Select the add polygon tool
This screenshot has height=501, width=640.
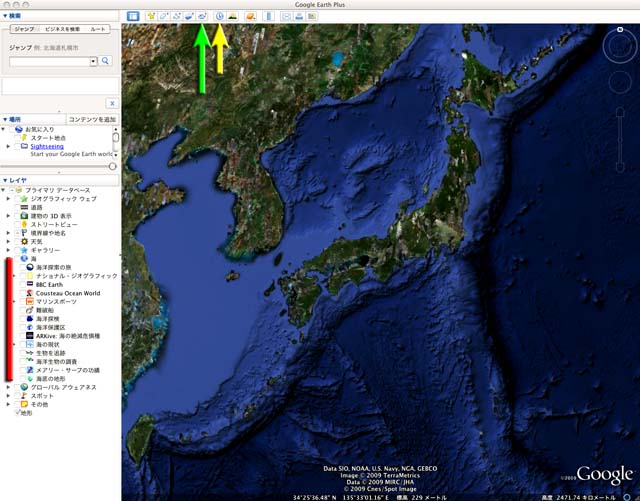[x=164, y=16]
